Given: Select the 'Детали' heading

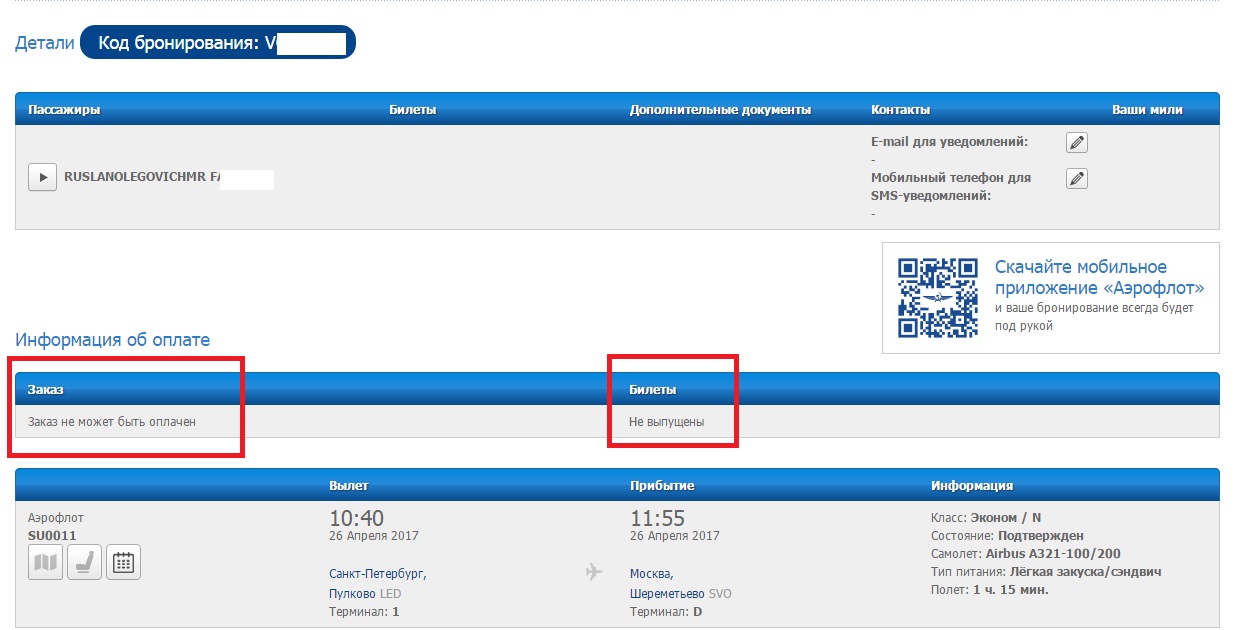Looking at the screenshot, I should [x=44, y=43].
